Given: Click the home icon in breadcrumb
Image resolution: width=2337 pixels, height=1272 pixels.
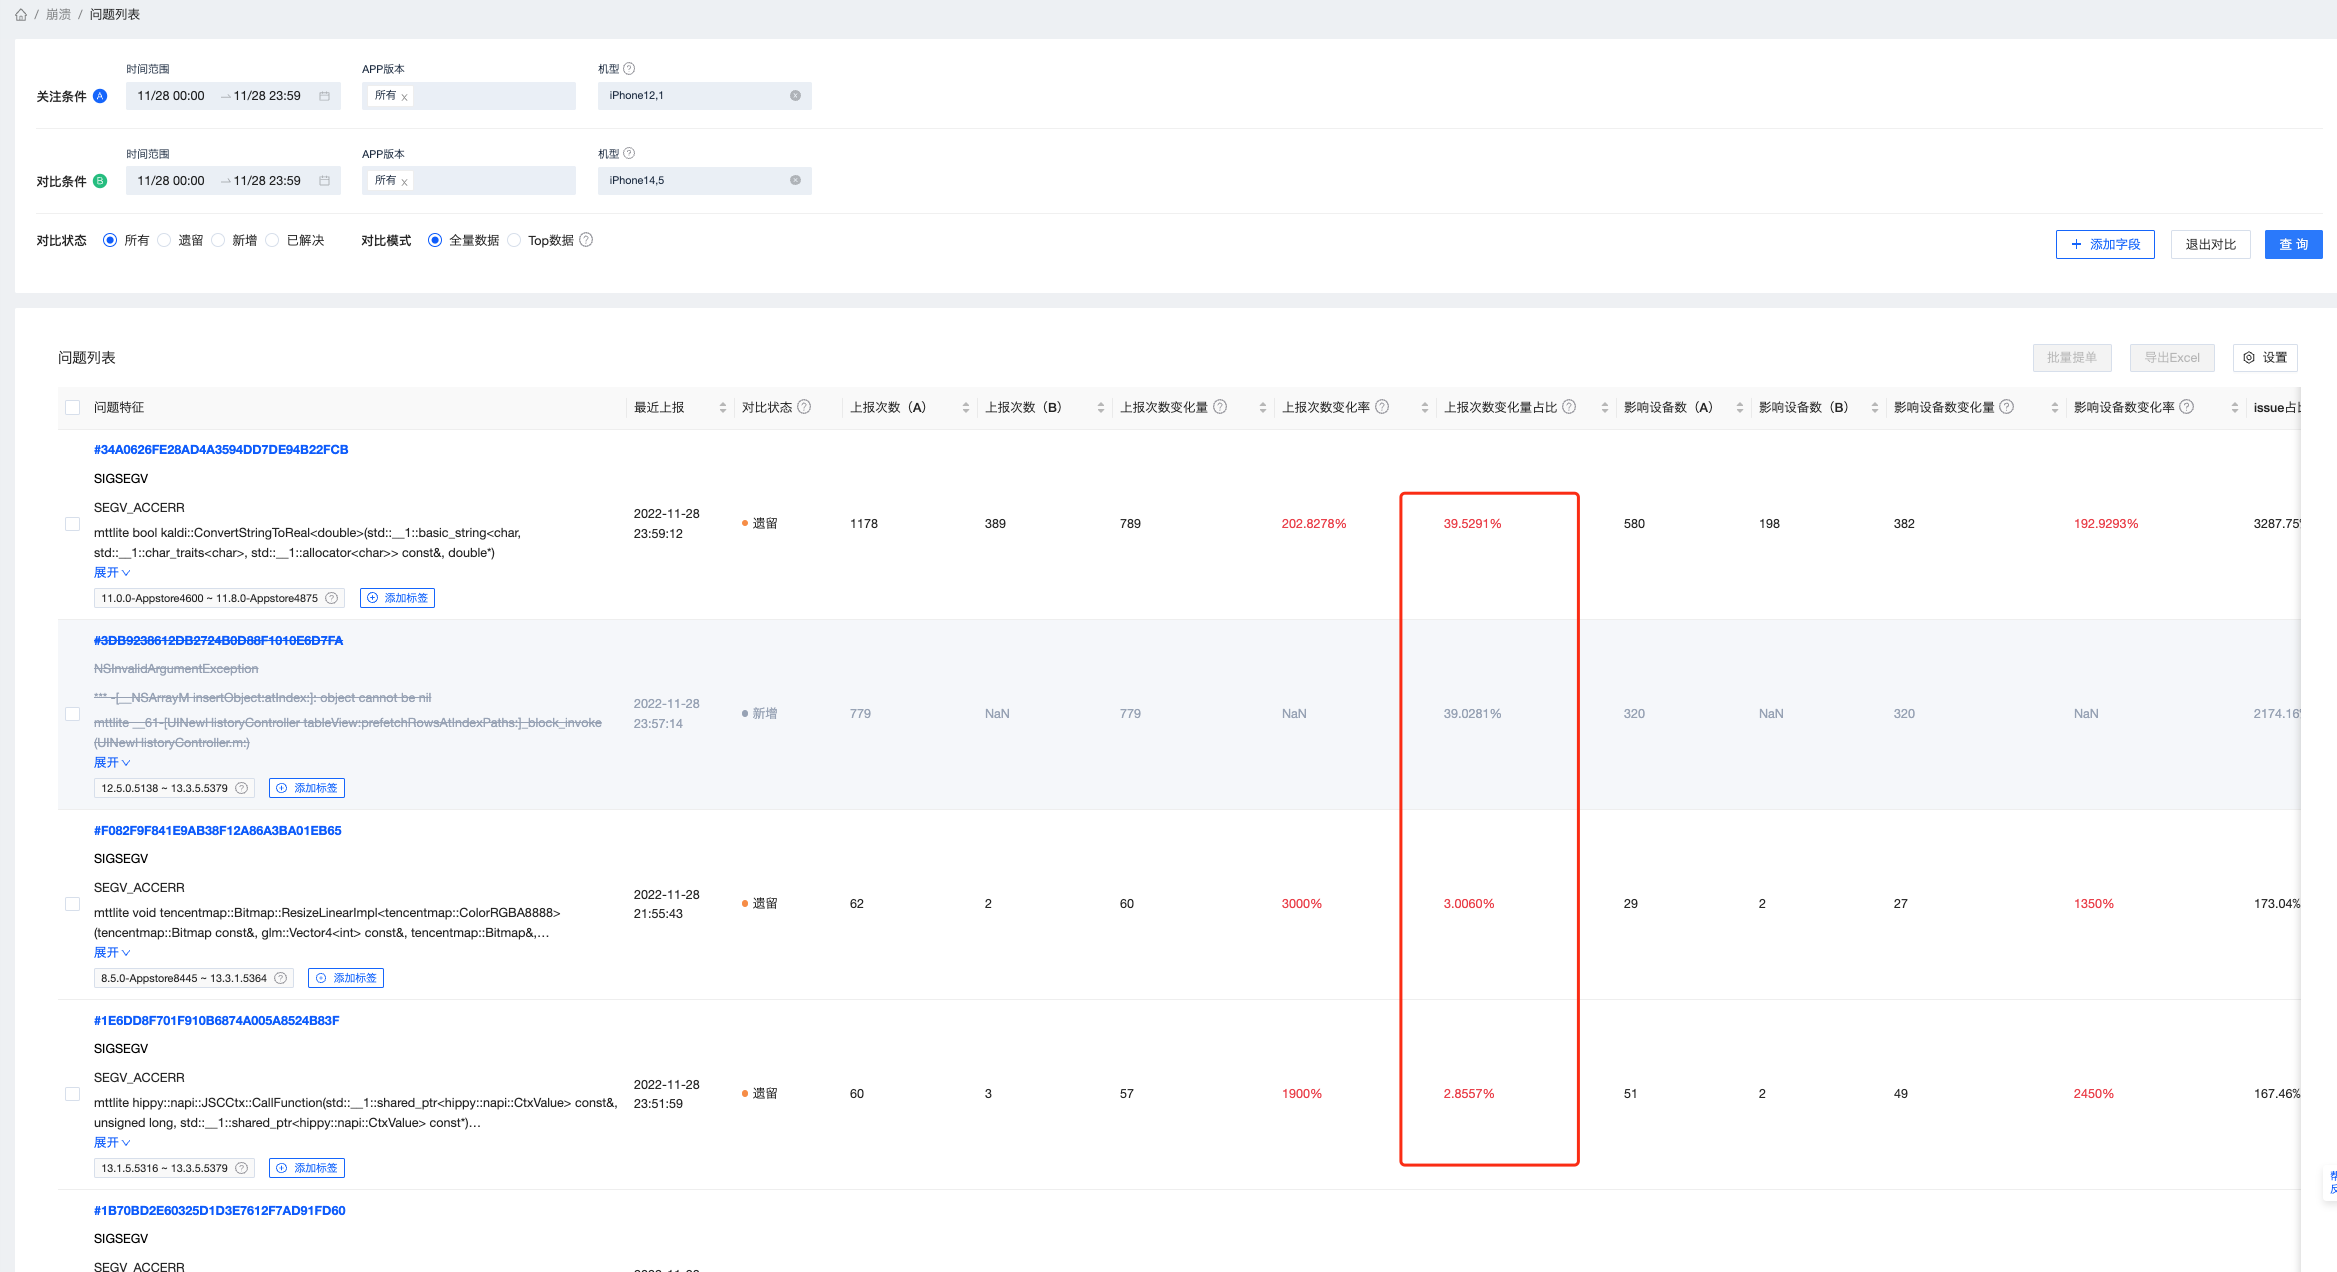Looking at the screenshot, I should pos(21,15).
